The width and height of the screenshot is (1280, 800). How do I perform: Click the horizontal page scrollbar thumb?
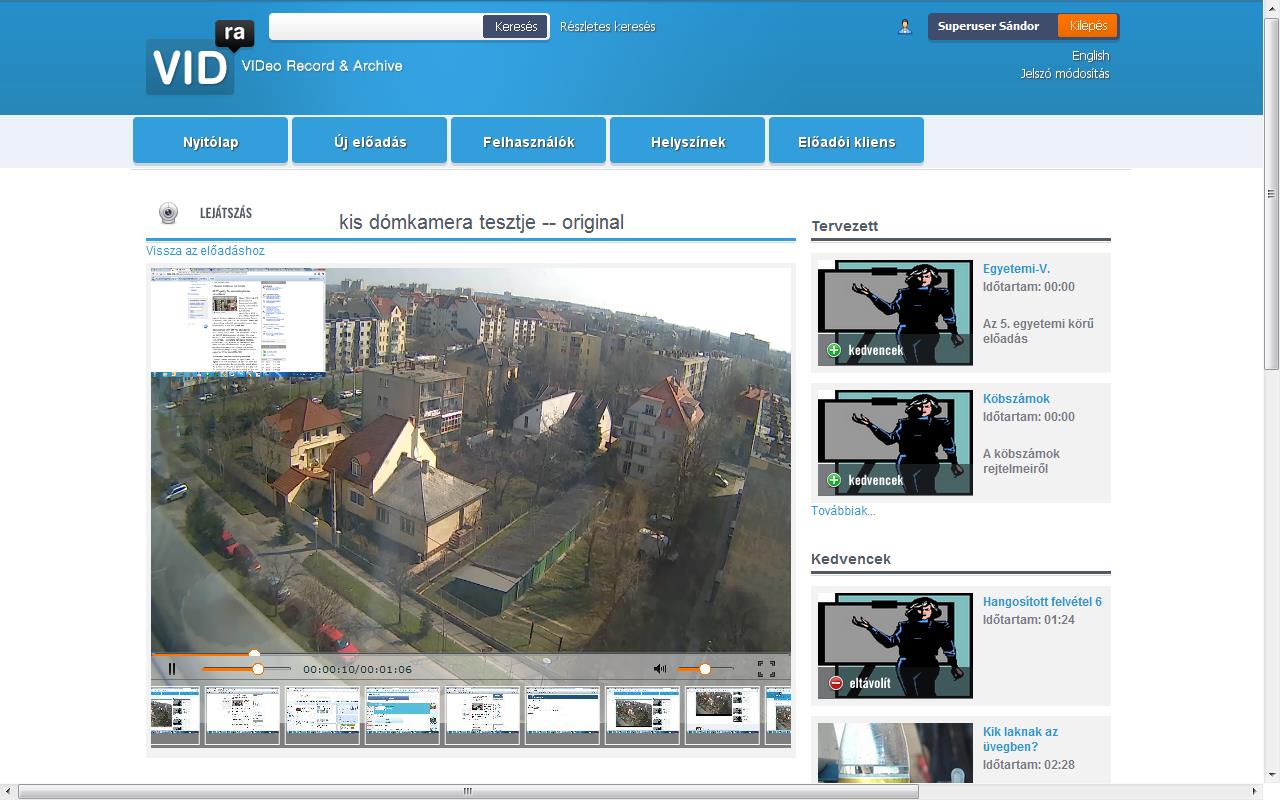(468, 791)
